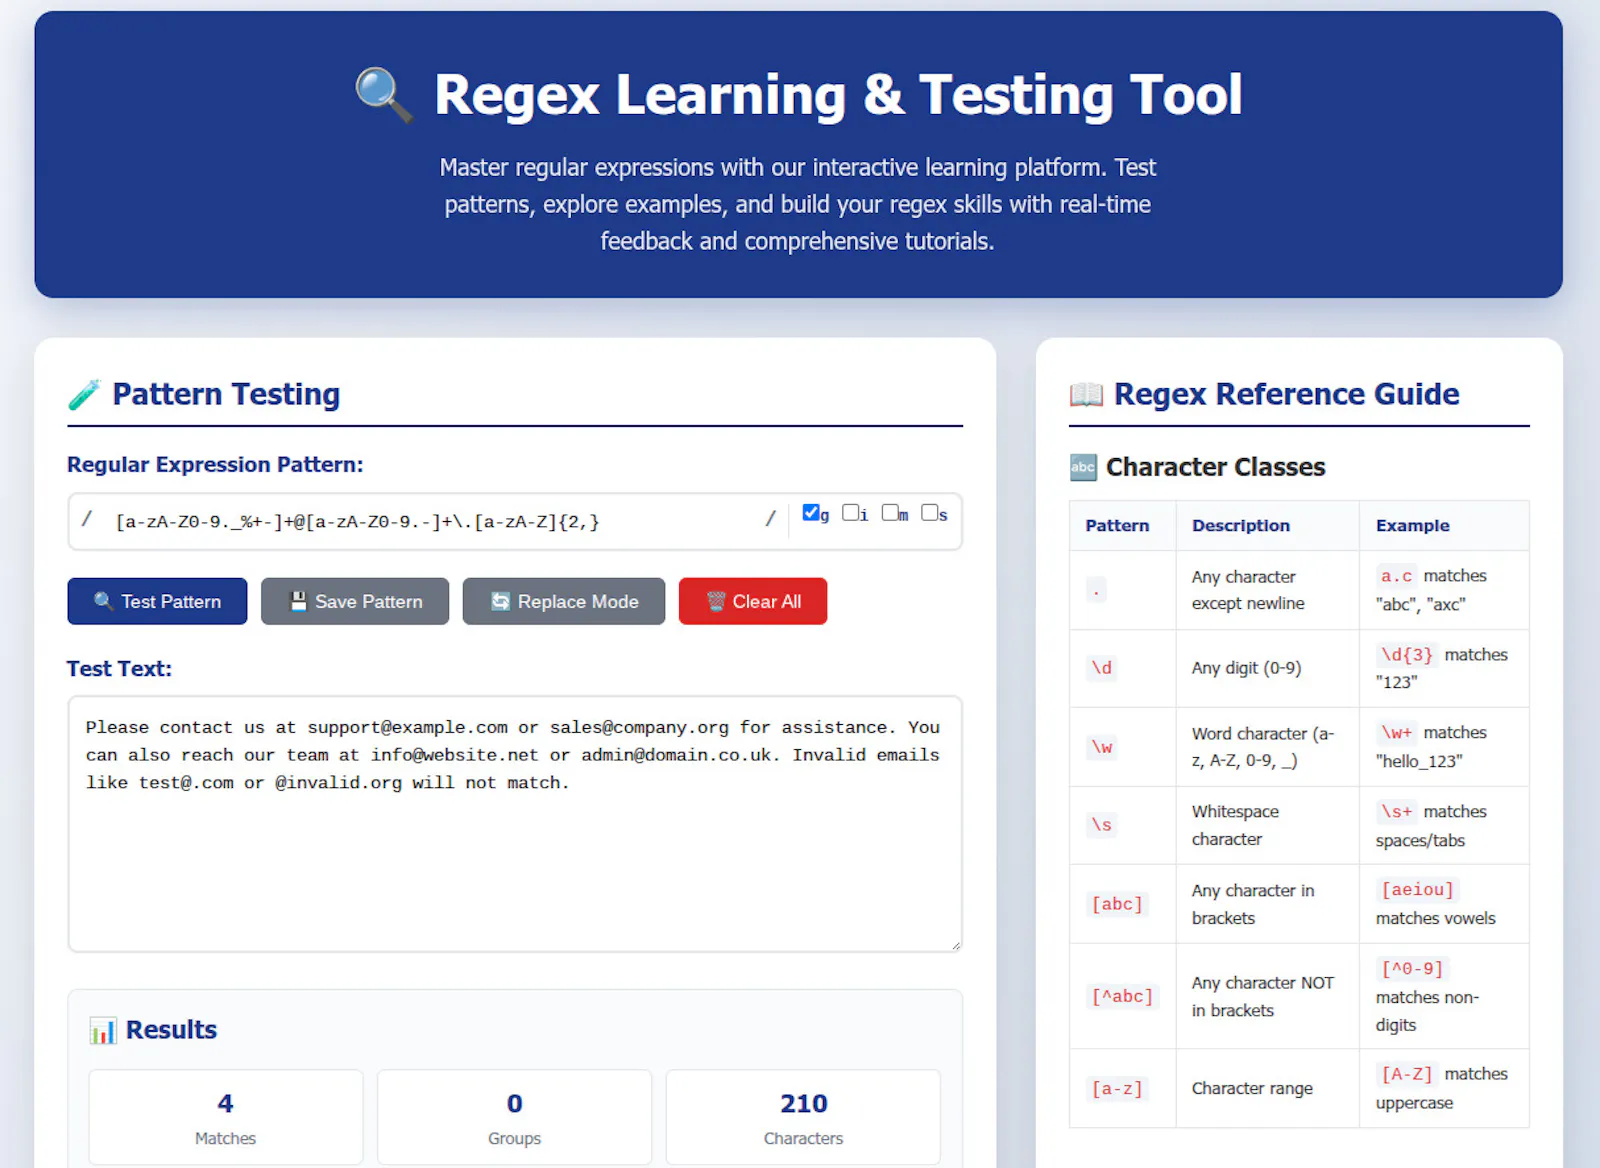Click the dot pattern cell in first row
The height and width of the screenshot is (1168, 1600).
pos(1122,590)
